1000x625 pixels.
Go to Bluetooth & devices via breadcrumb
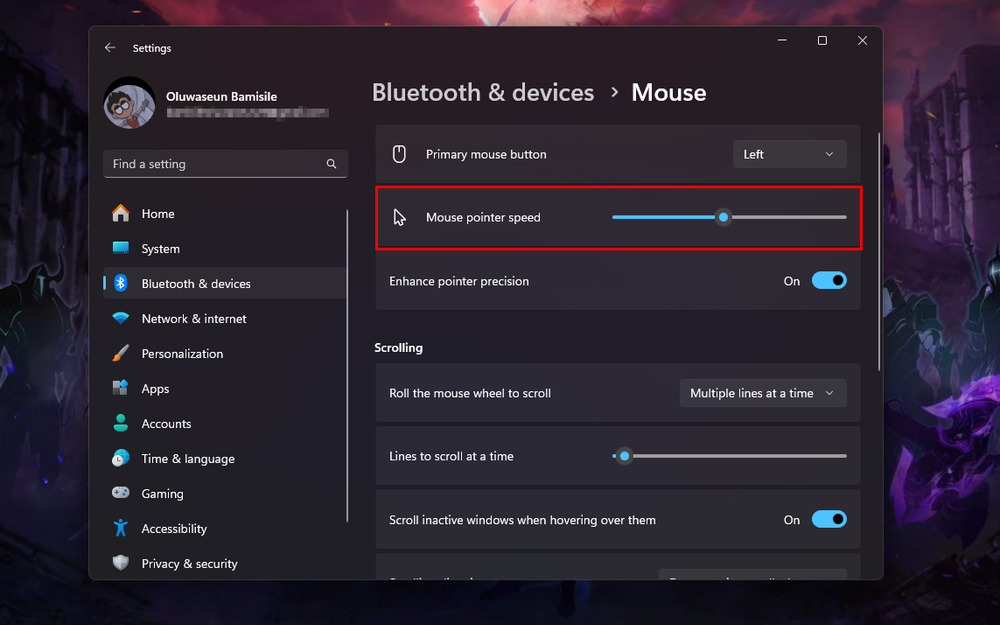pos(483,92)
